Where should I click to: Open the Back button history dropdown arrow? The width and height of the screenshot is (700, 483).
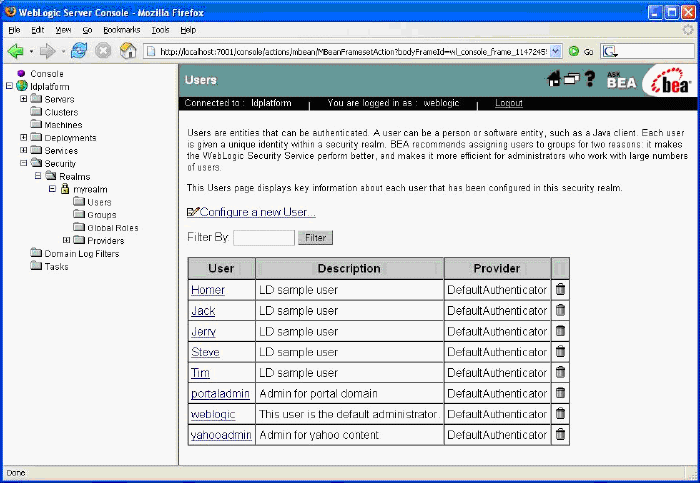pyautogui.click(x=31, y=52)
